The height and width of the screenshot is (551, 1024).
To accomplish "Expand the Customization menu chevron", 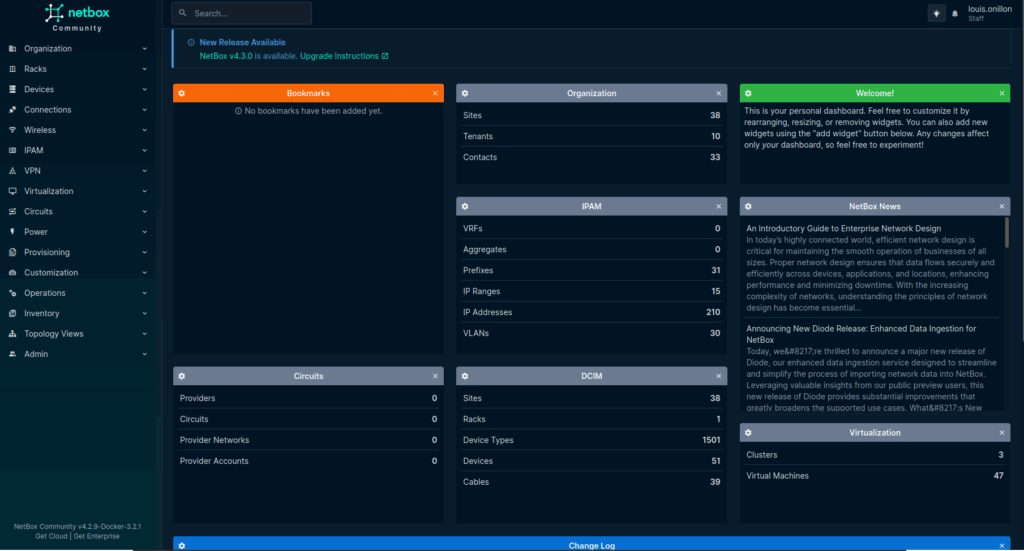I will pos(144,272).
